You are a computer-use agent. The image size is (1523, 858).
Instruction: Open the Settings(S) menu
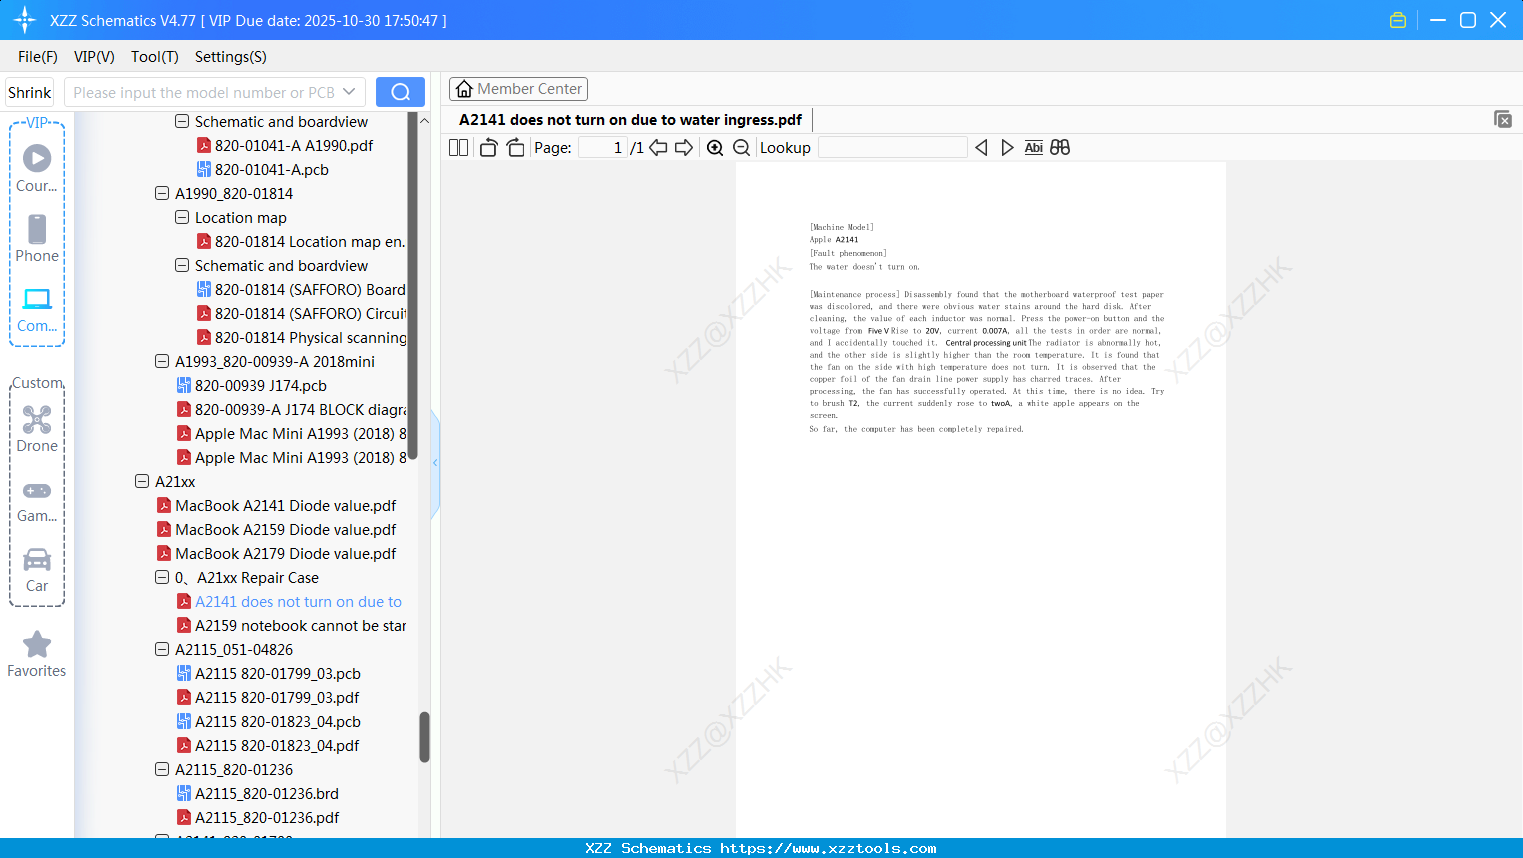coord(231,57)
